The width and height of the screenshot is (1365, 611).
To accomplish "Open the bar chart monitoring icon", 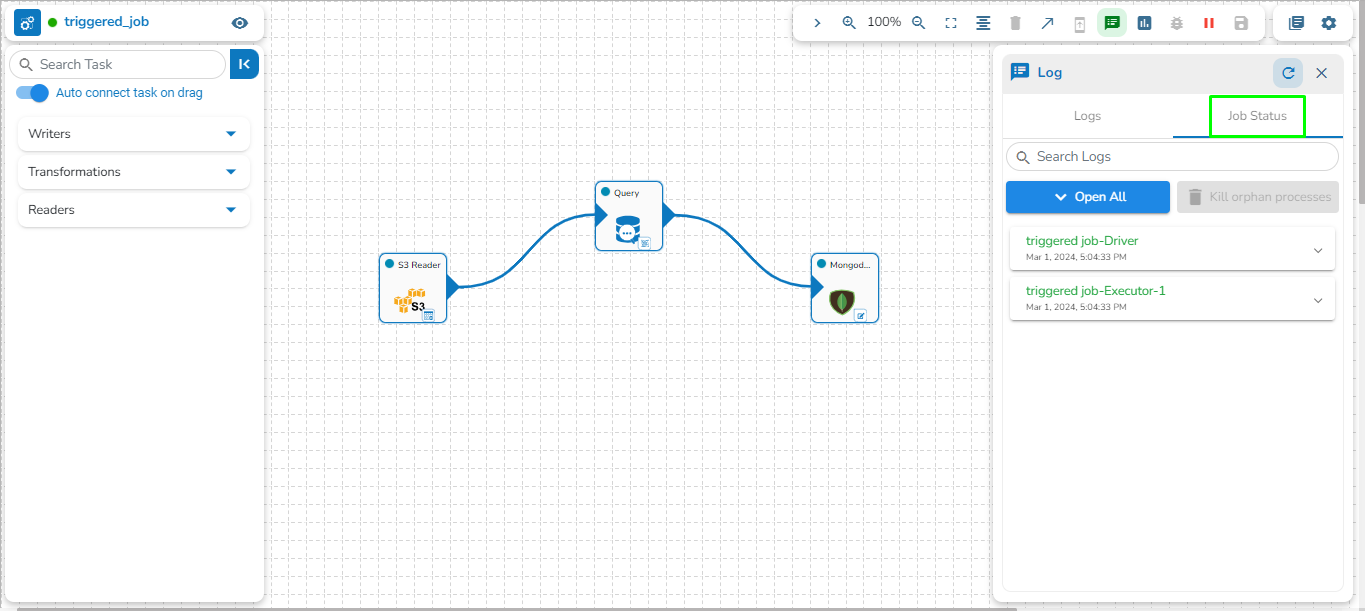I will click(1144, 23).
